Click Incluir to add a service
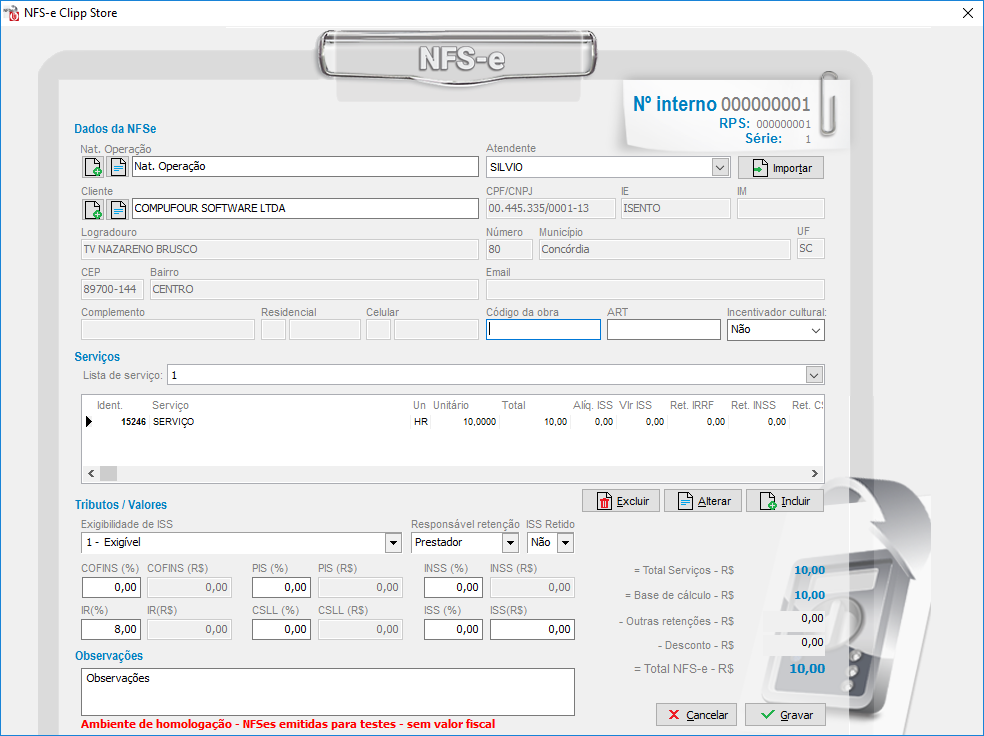Screen dimensions: 984x736 point(785,501)
